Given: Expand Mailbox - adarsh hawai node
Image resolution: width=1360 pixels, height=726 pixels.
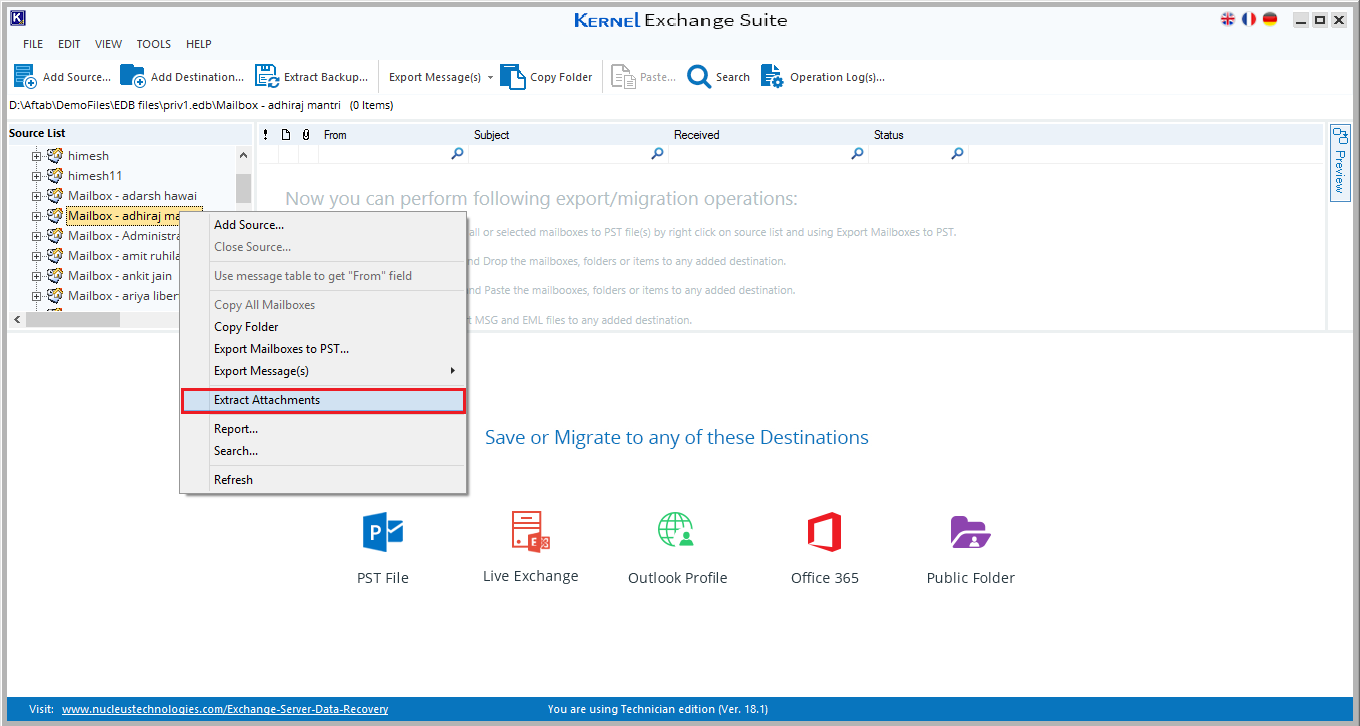Looking at the screenshot, I should 37,196.
